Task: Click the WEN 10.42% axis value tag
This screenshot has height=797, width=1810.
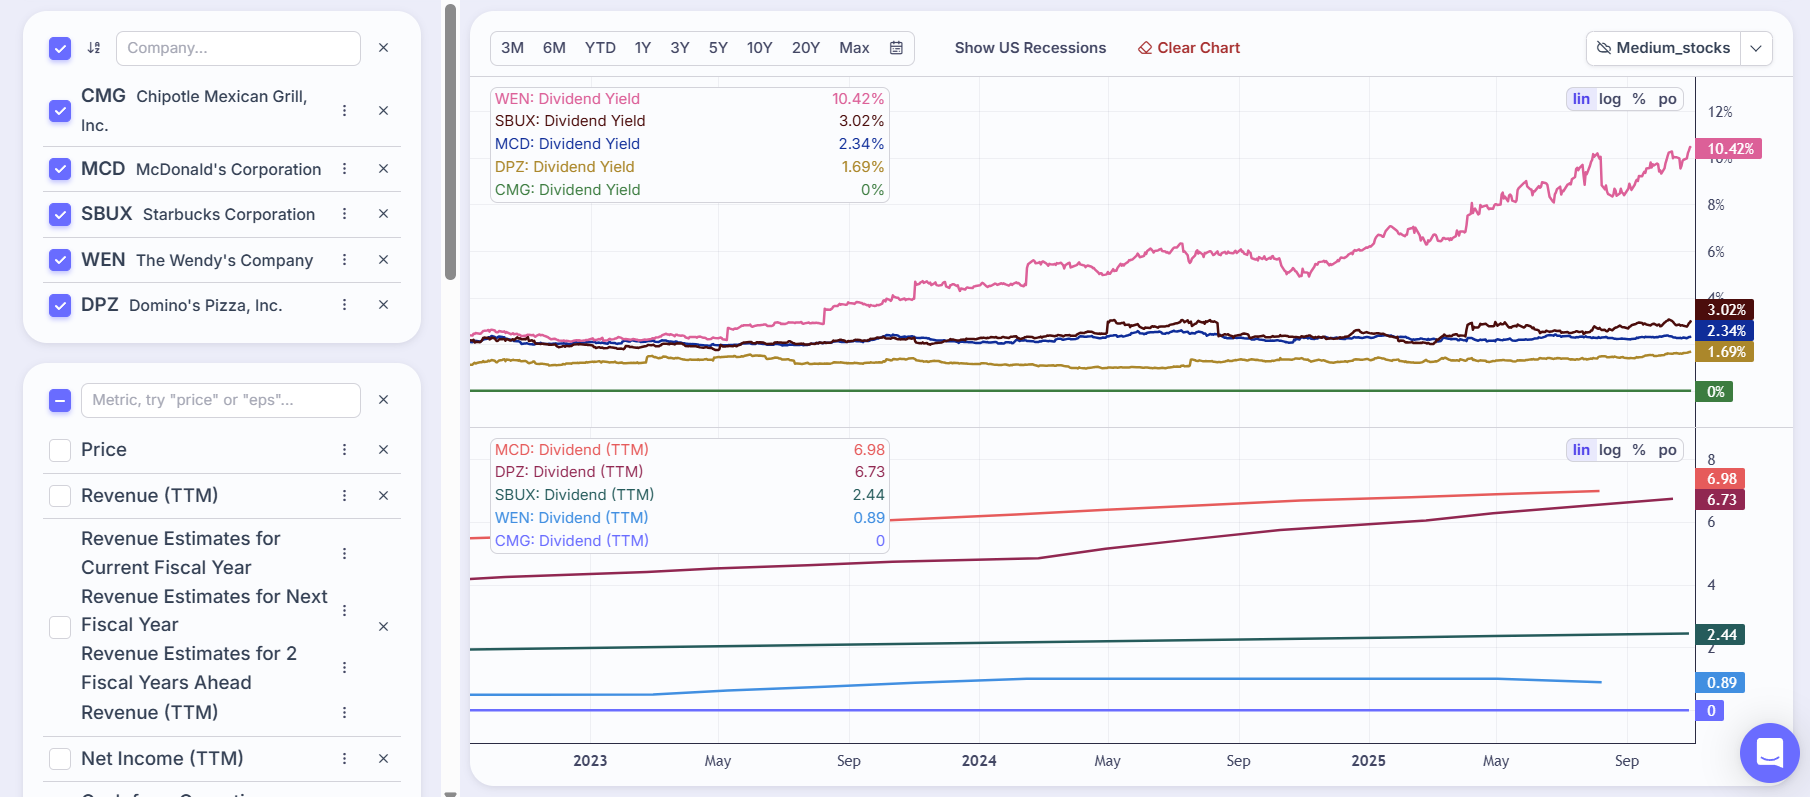Action: point(1729,149)
